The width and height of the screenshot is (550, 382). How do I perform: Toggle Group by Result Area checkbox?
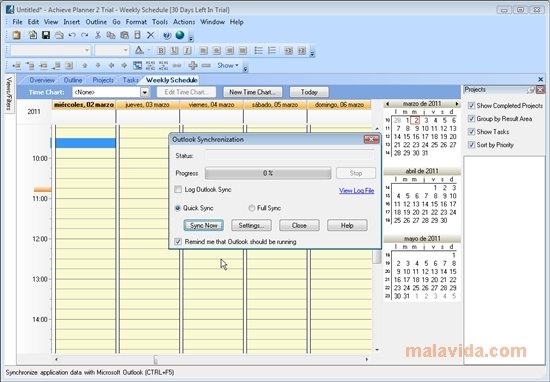pos(472,119)
